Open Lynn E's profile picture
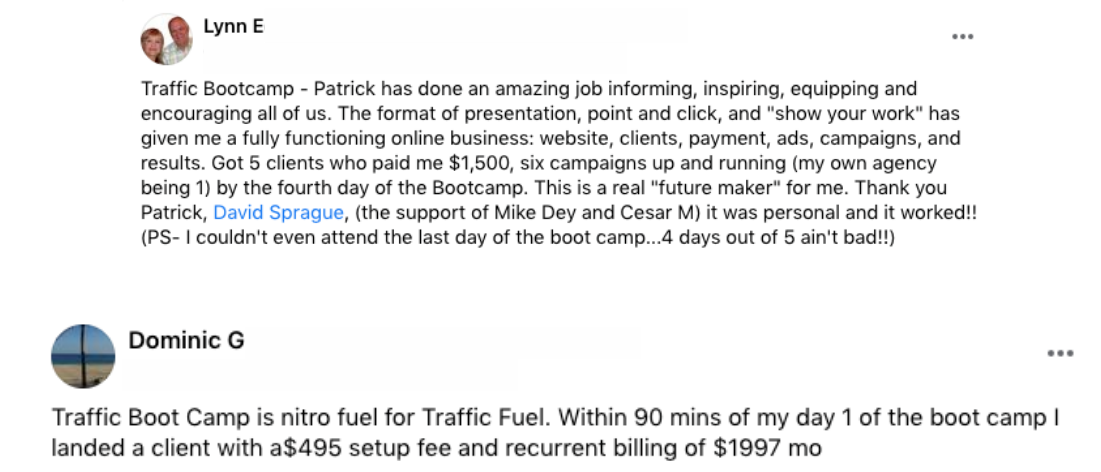Viewport: 1101px width, 472px height. [x=166, y=40]
